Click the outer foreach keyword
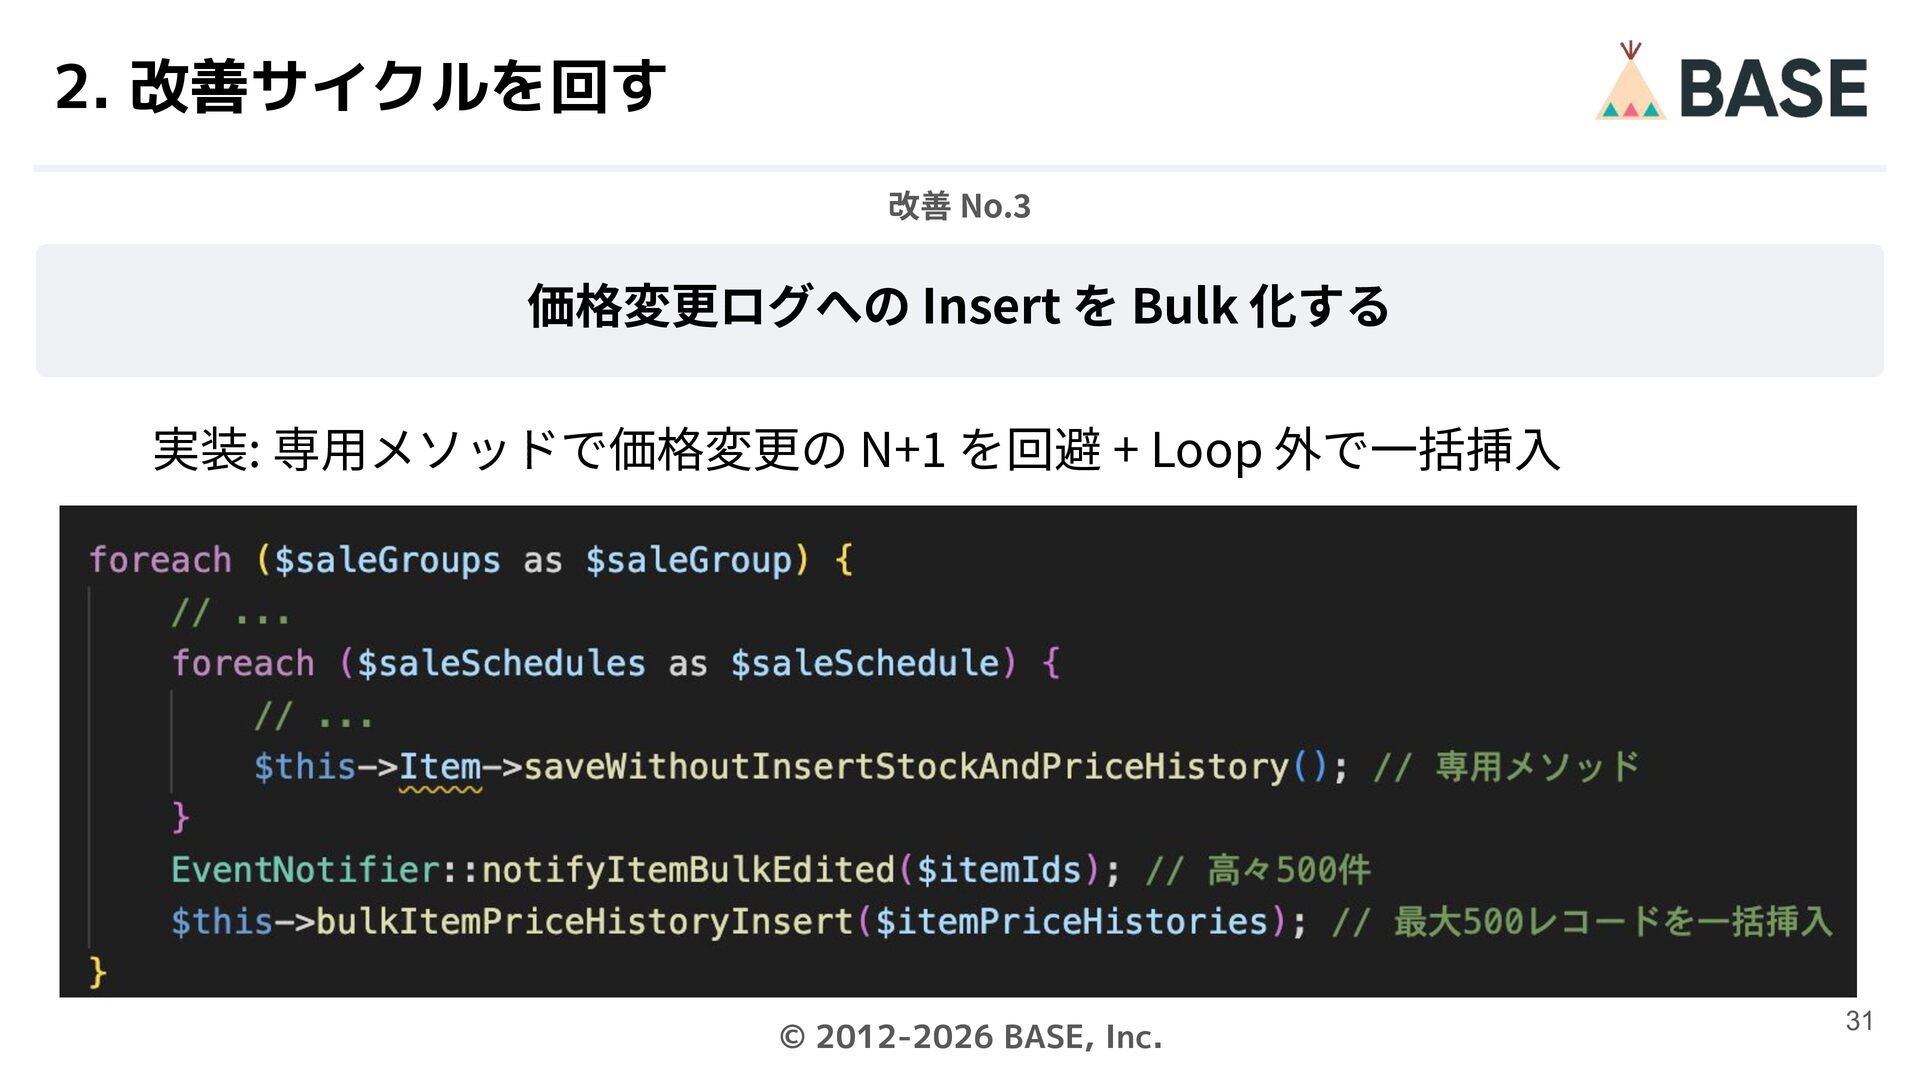1920x1080 pixels. coord(160,560)
